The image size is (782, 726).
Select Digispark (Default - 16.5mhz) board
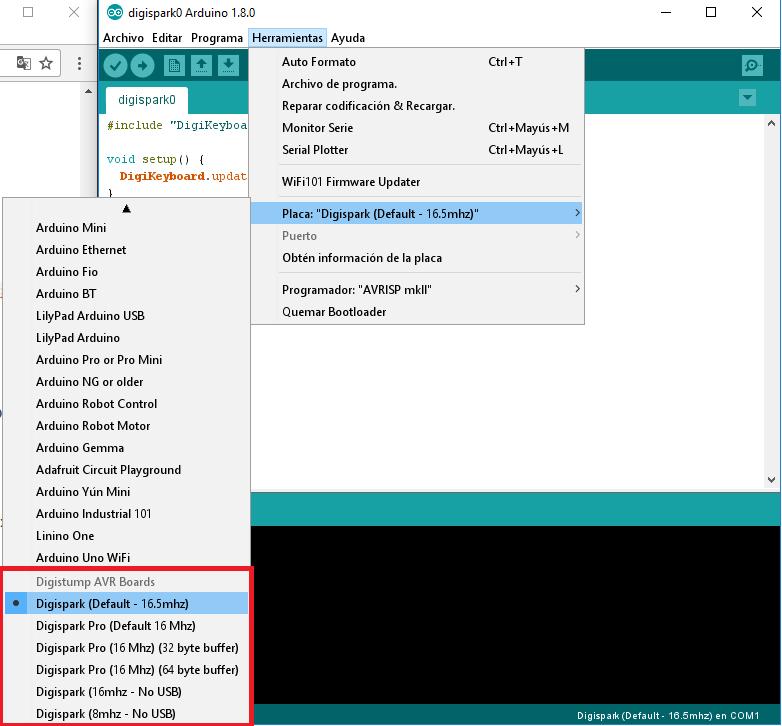point(112,604)
